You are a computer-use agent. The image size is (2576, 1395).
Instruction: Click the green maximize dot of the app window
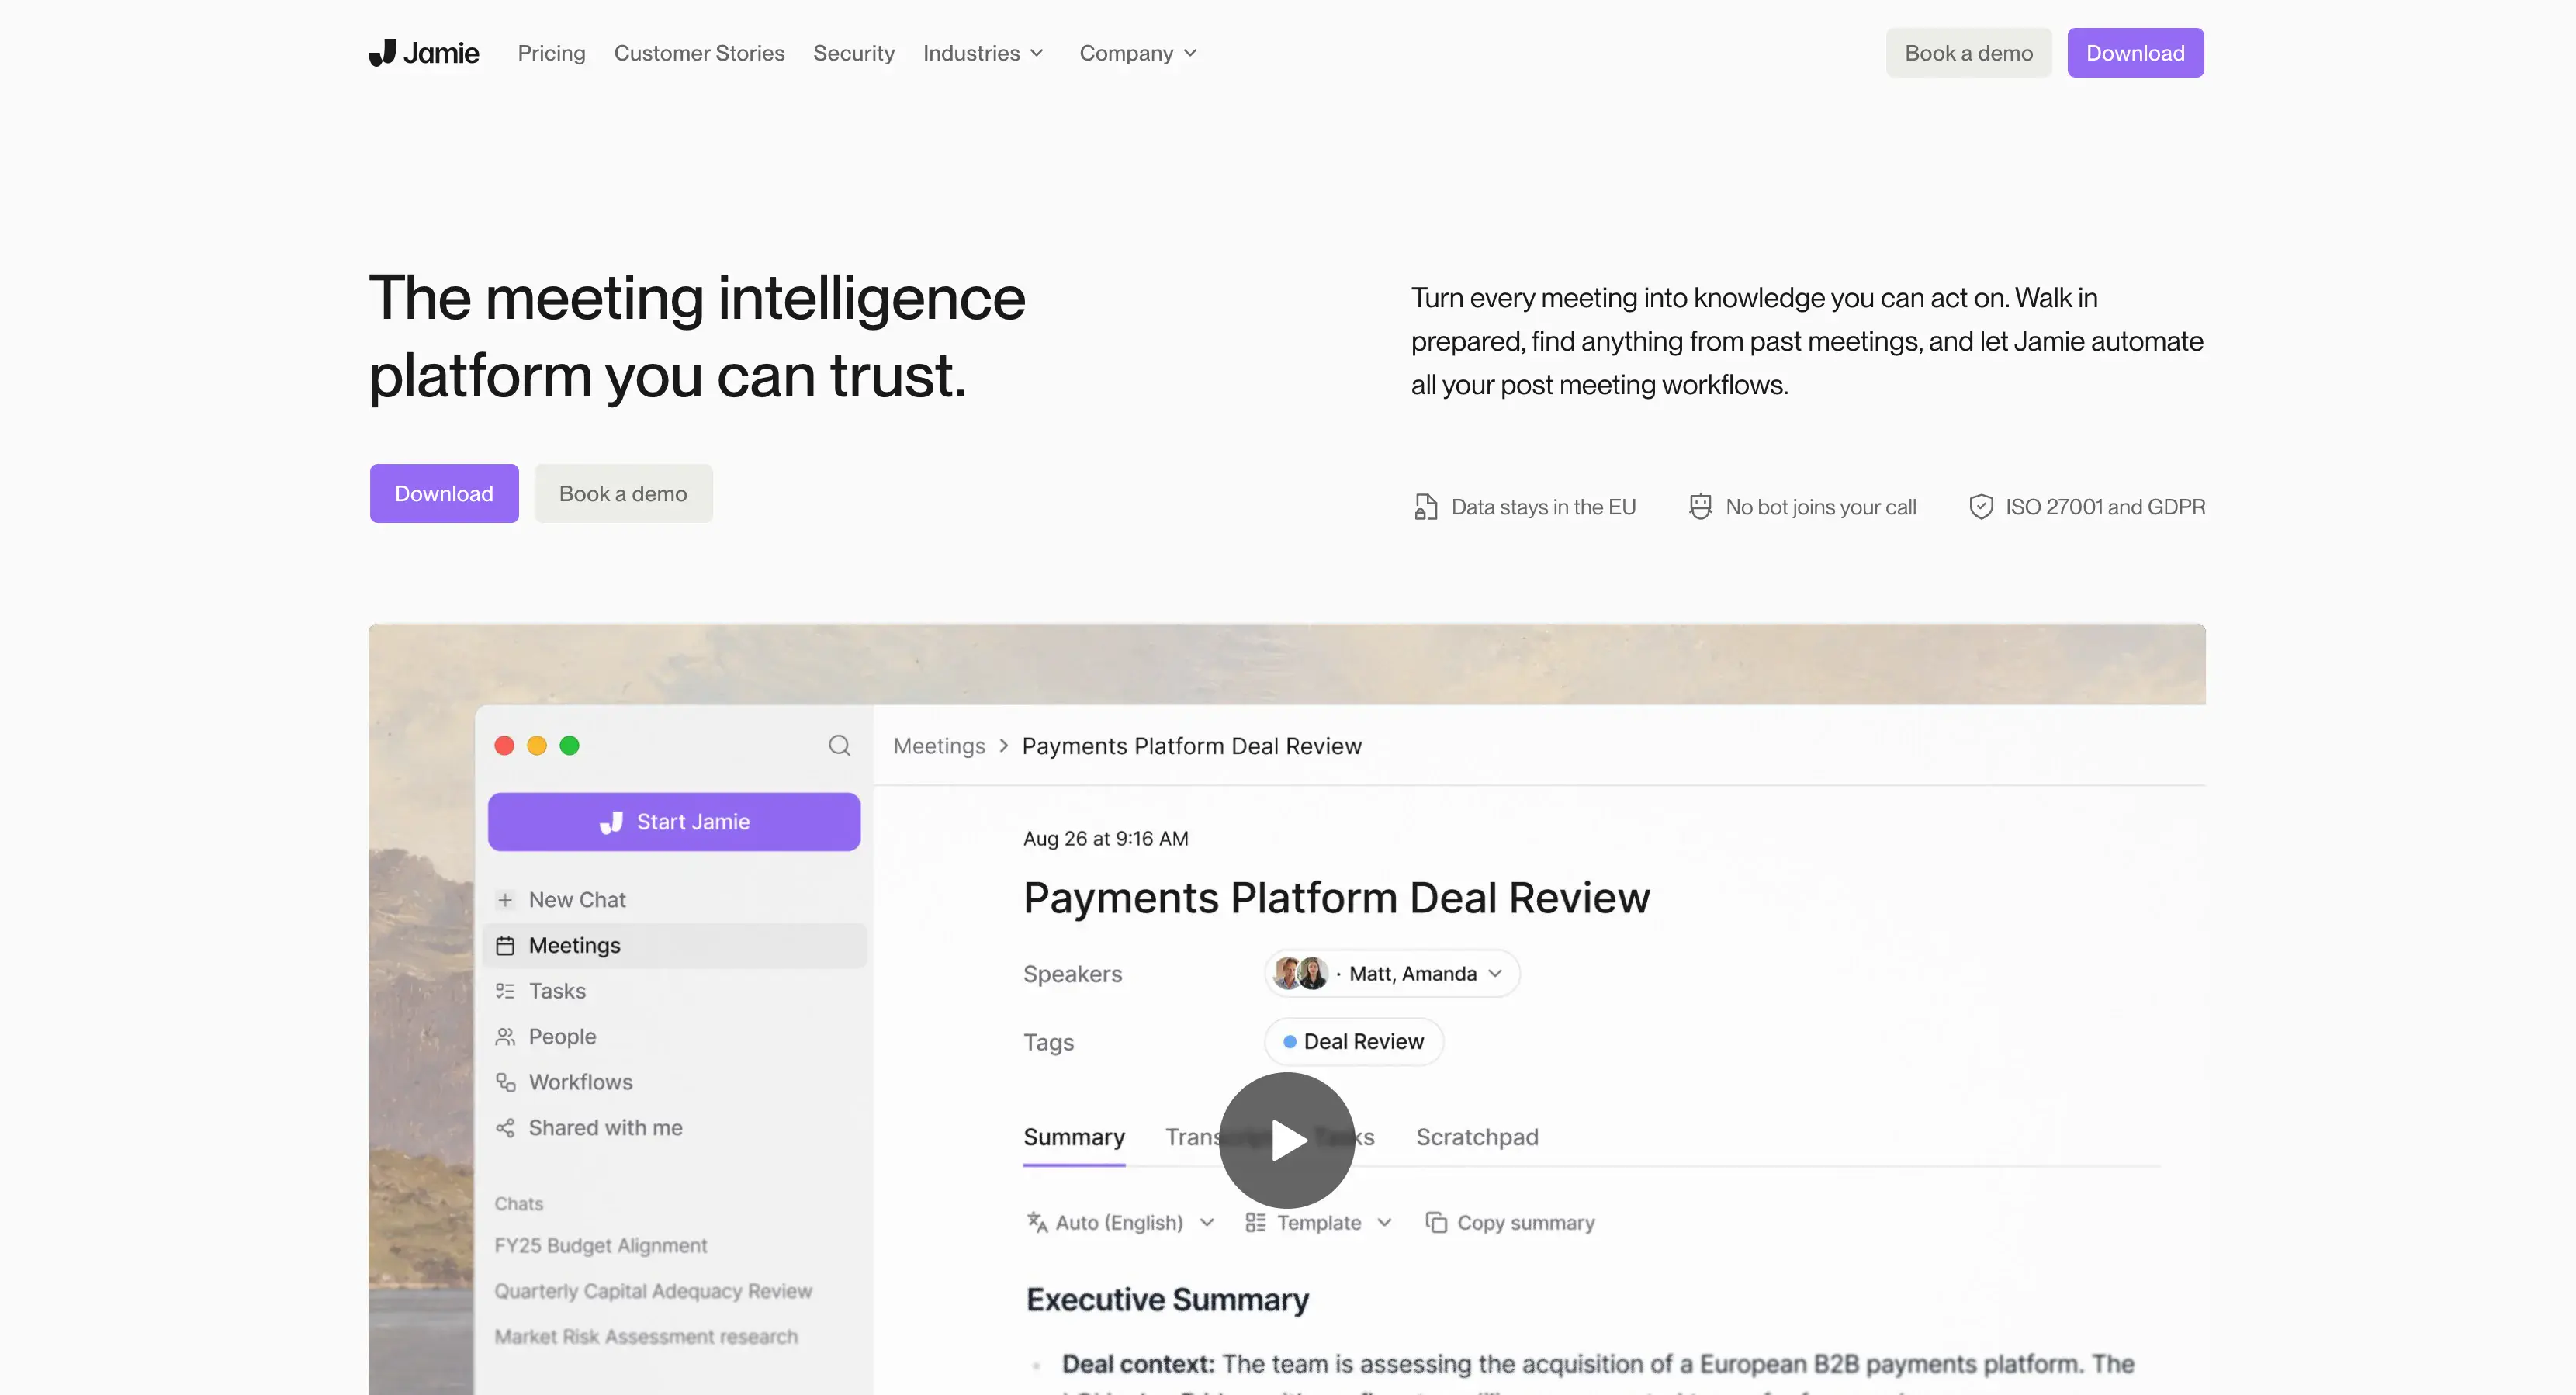(569, 746)
